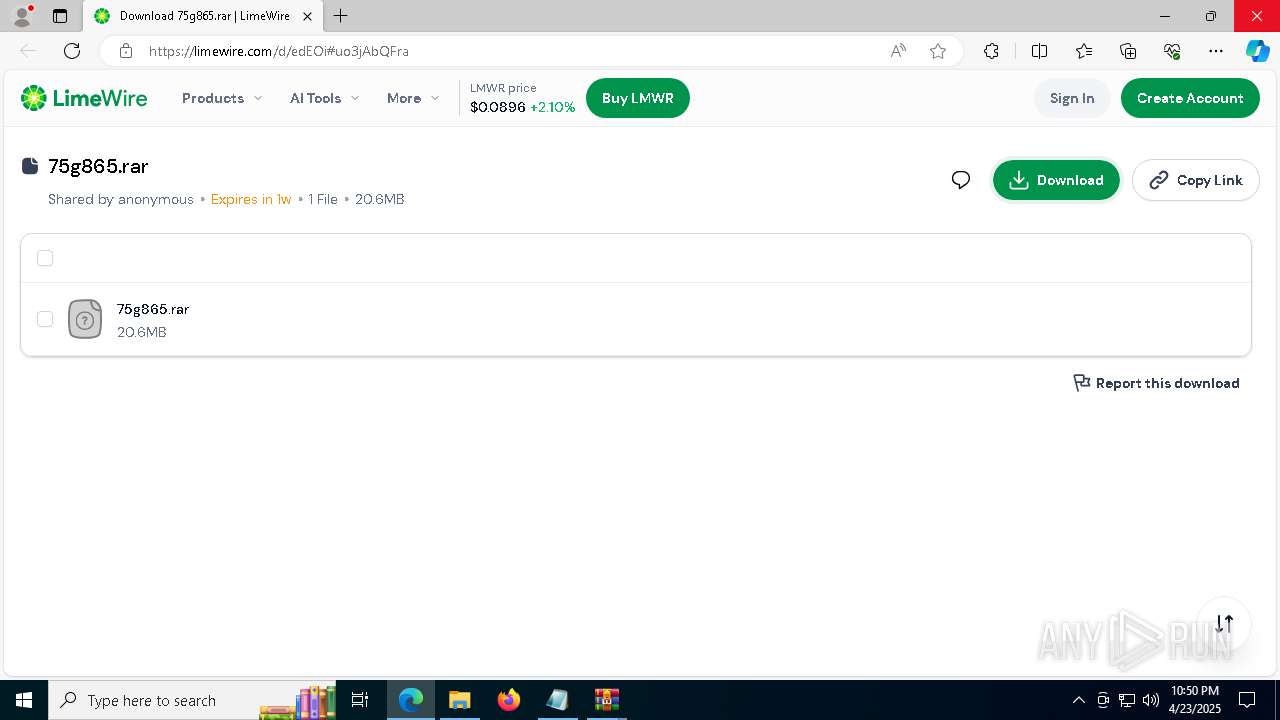Launch Firefox from the taskbar

509,700
